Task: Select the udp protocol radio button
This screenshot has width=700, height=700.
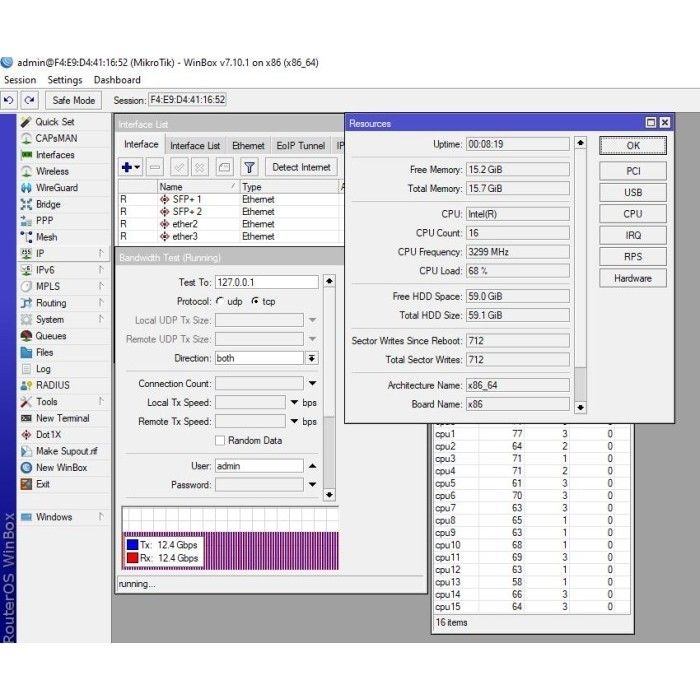Action: 220,301
